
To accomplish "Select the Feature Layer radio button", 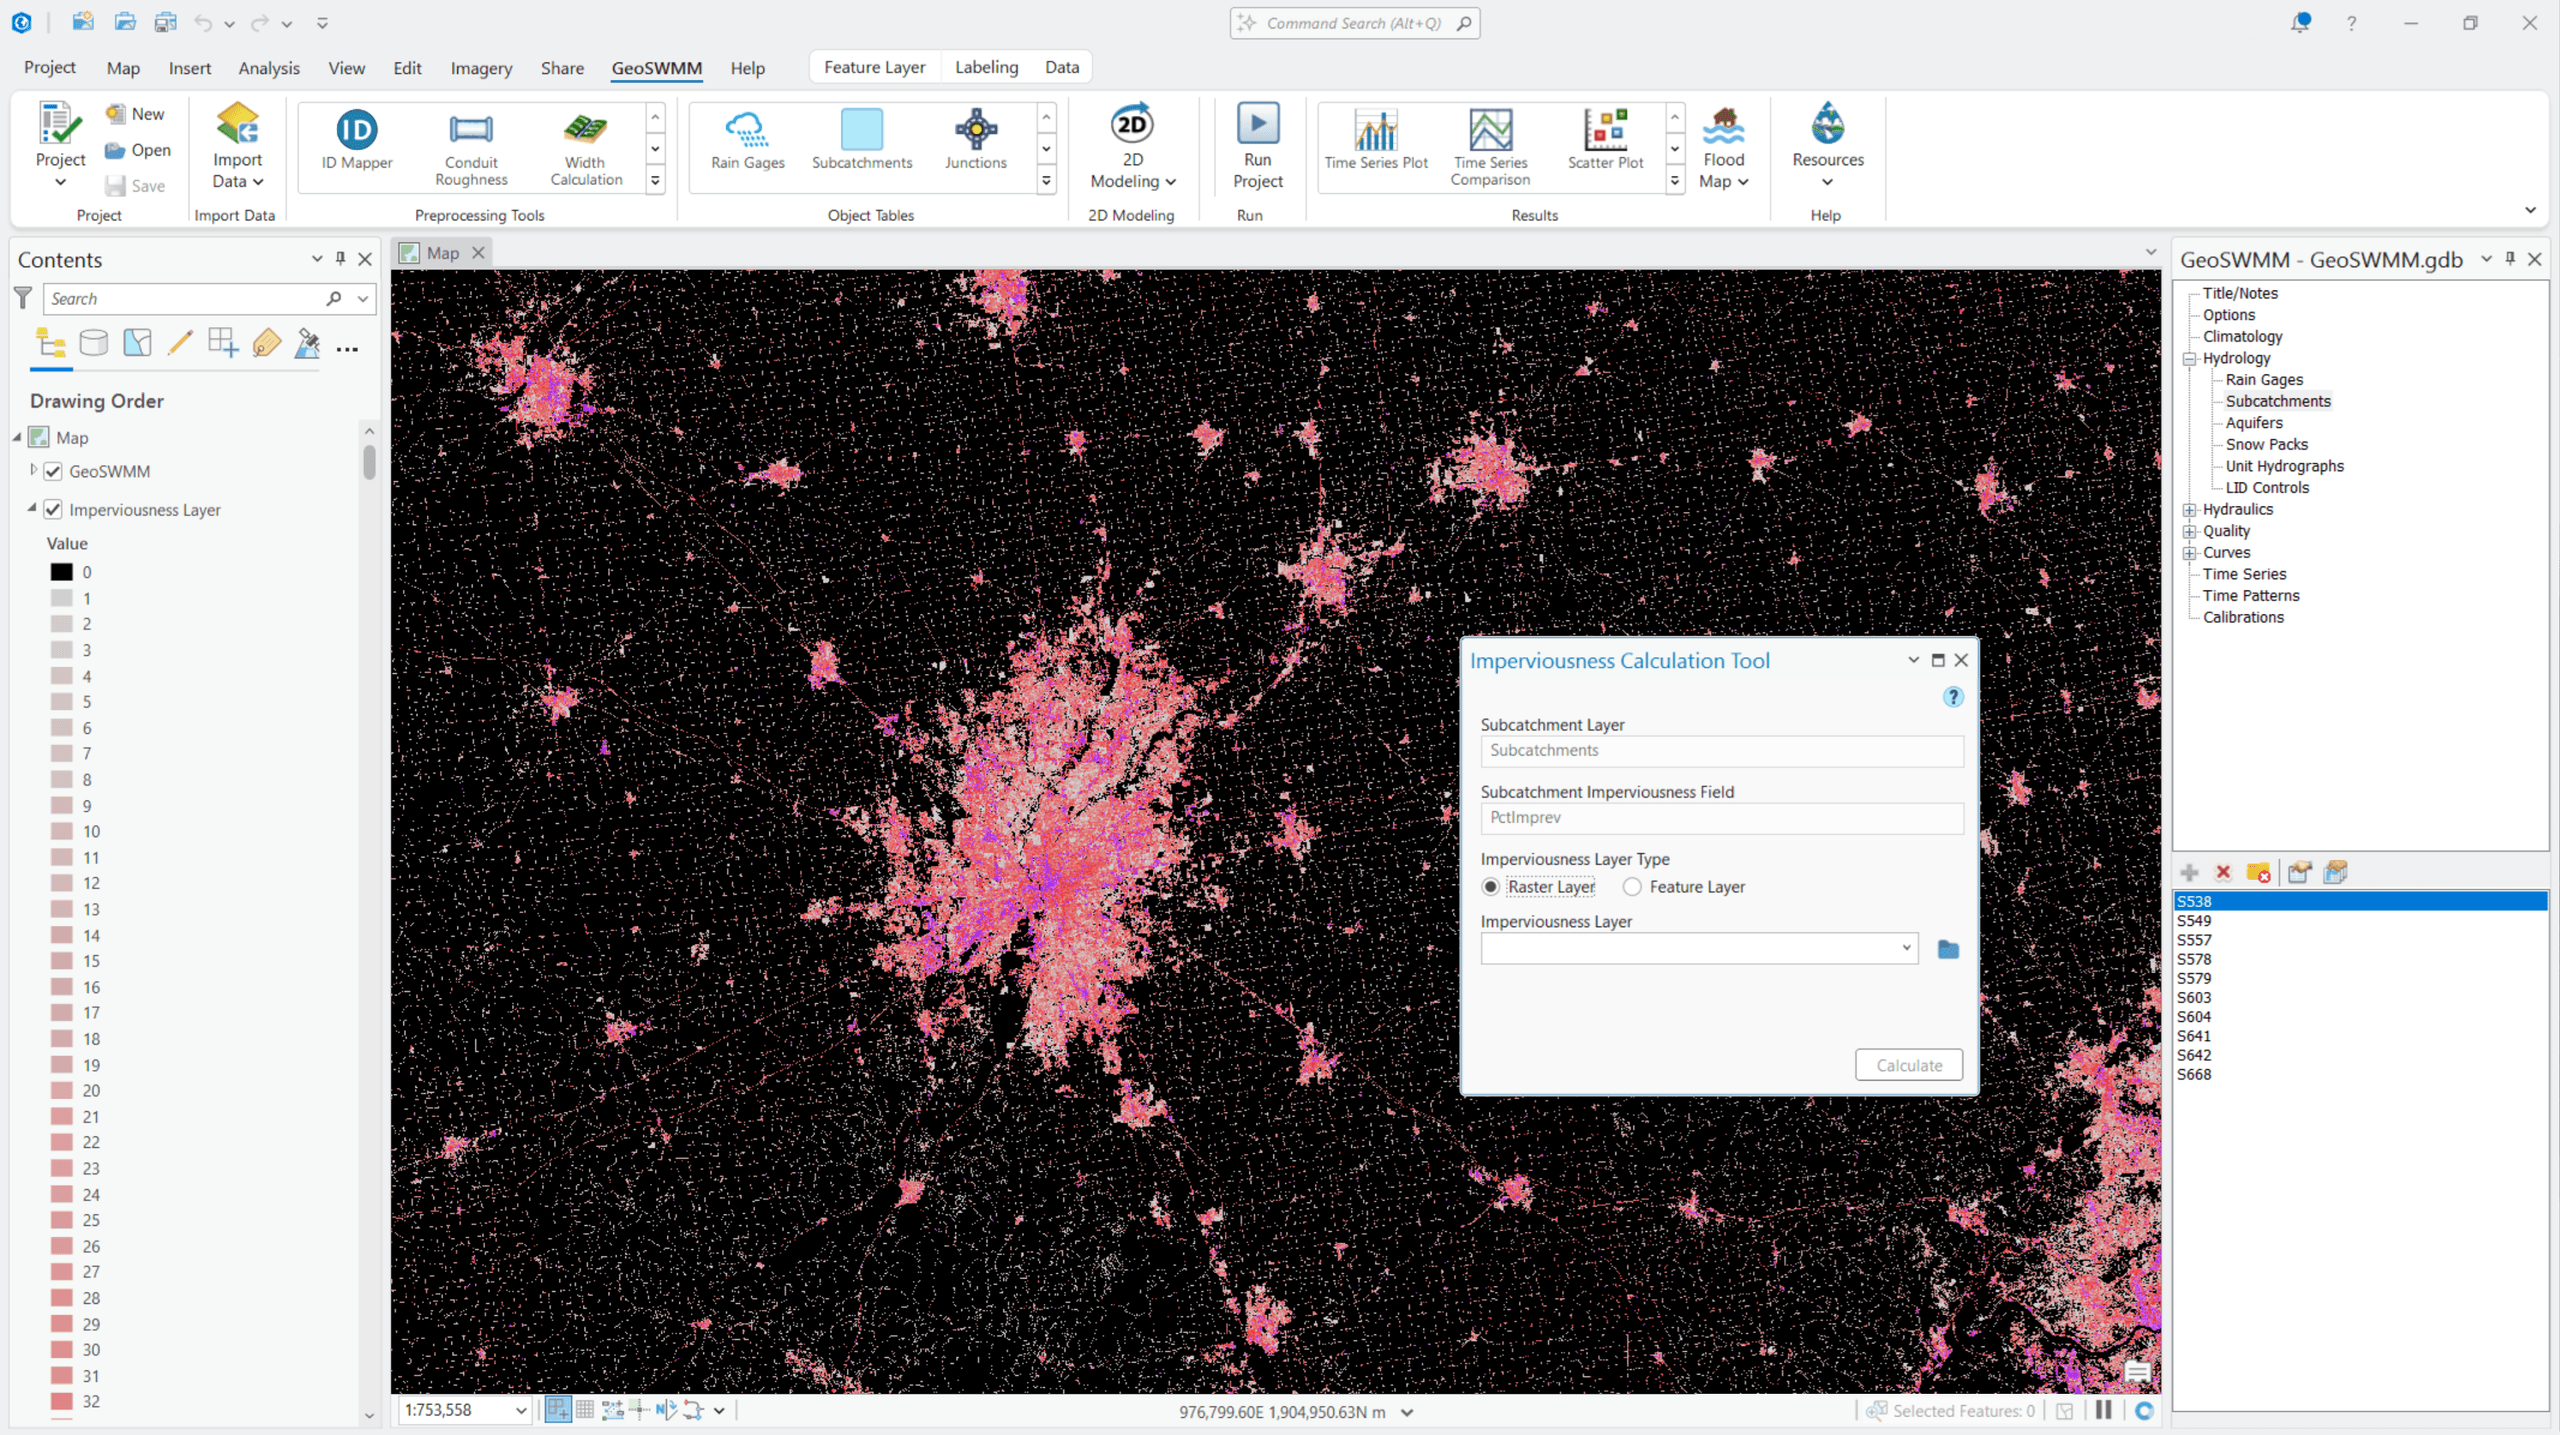I will pyautogui.click(x=1632, y=886).
